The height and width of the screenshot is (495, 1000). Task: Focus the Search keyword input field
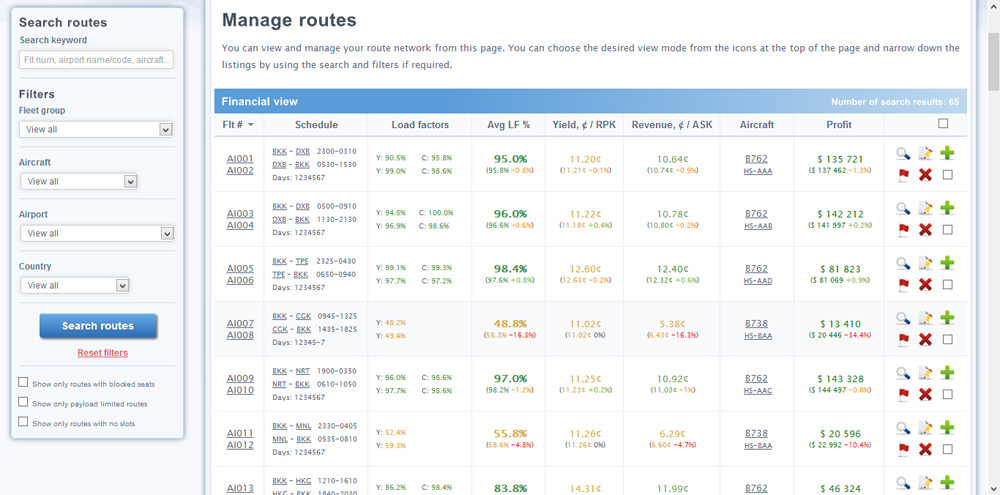[x=96, y=60]
